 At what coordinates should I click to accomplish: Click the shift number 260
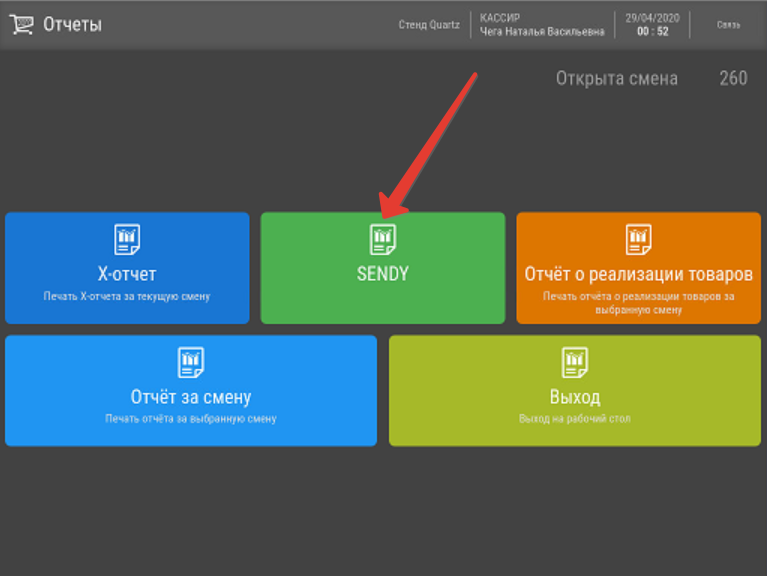click(x=733, y=78)
